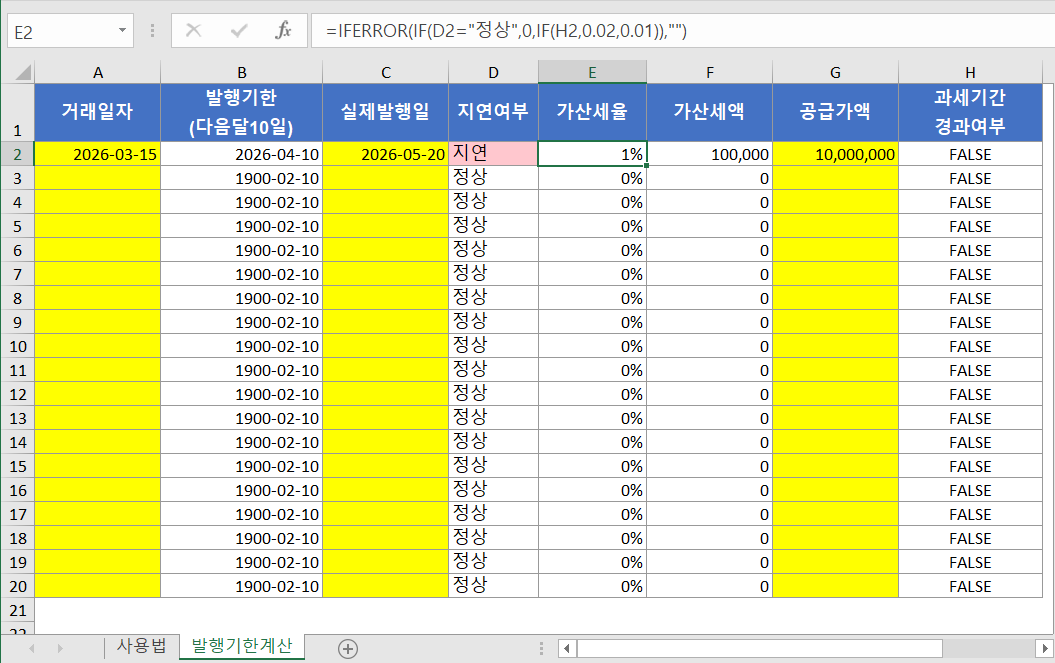This screenshot has height=663, width=1055.
Task: Select cell with date 2026-04-10
Action: (x=242, y=154)
